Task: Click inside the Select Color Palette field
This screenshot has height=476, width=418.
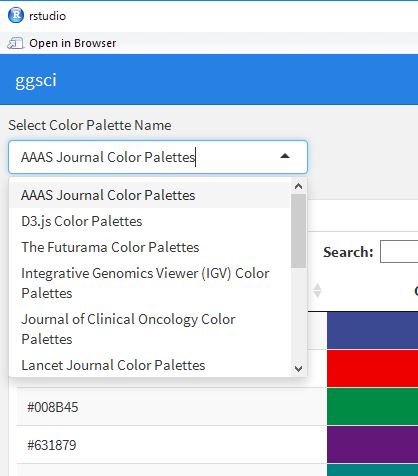Action: (158, 157)
